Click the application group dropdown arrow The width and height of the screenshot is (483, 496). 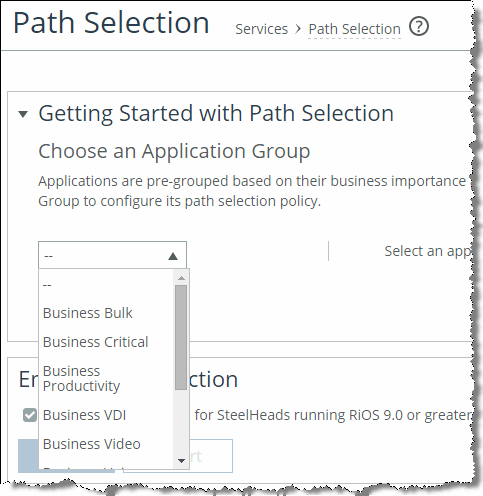(173, 256)
